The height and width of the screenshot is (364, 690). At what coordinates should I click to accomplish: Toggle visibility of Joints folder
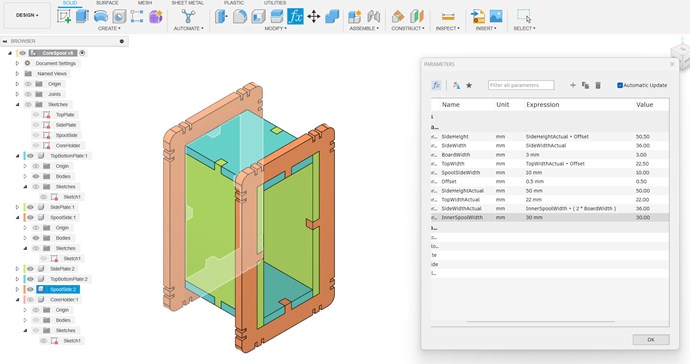pyautogui.click(x=29, y=94)
